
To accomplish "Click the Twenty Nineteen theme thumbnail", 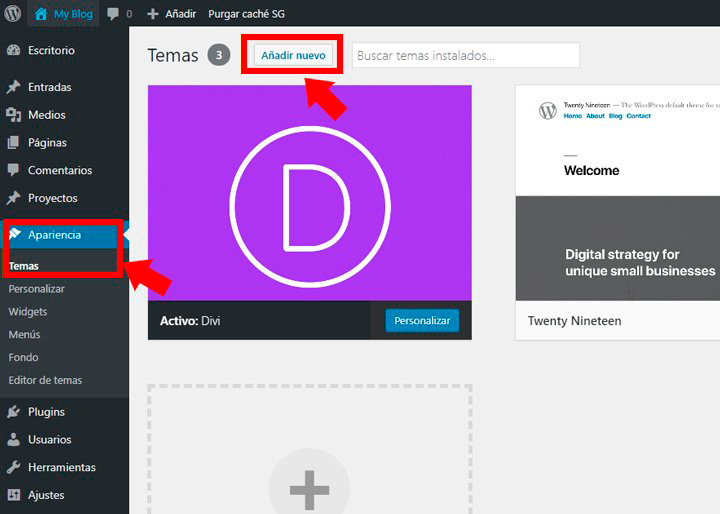I will (x=618, y=193).
